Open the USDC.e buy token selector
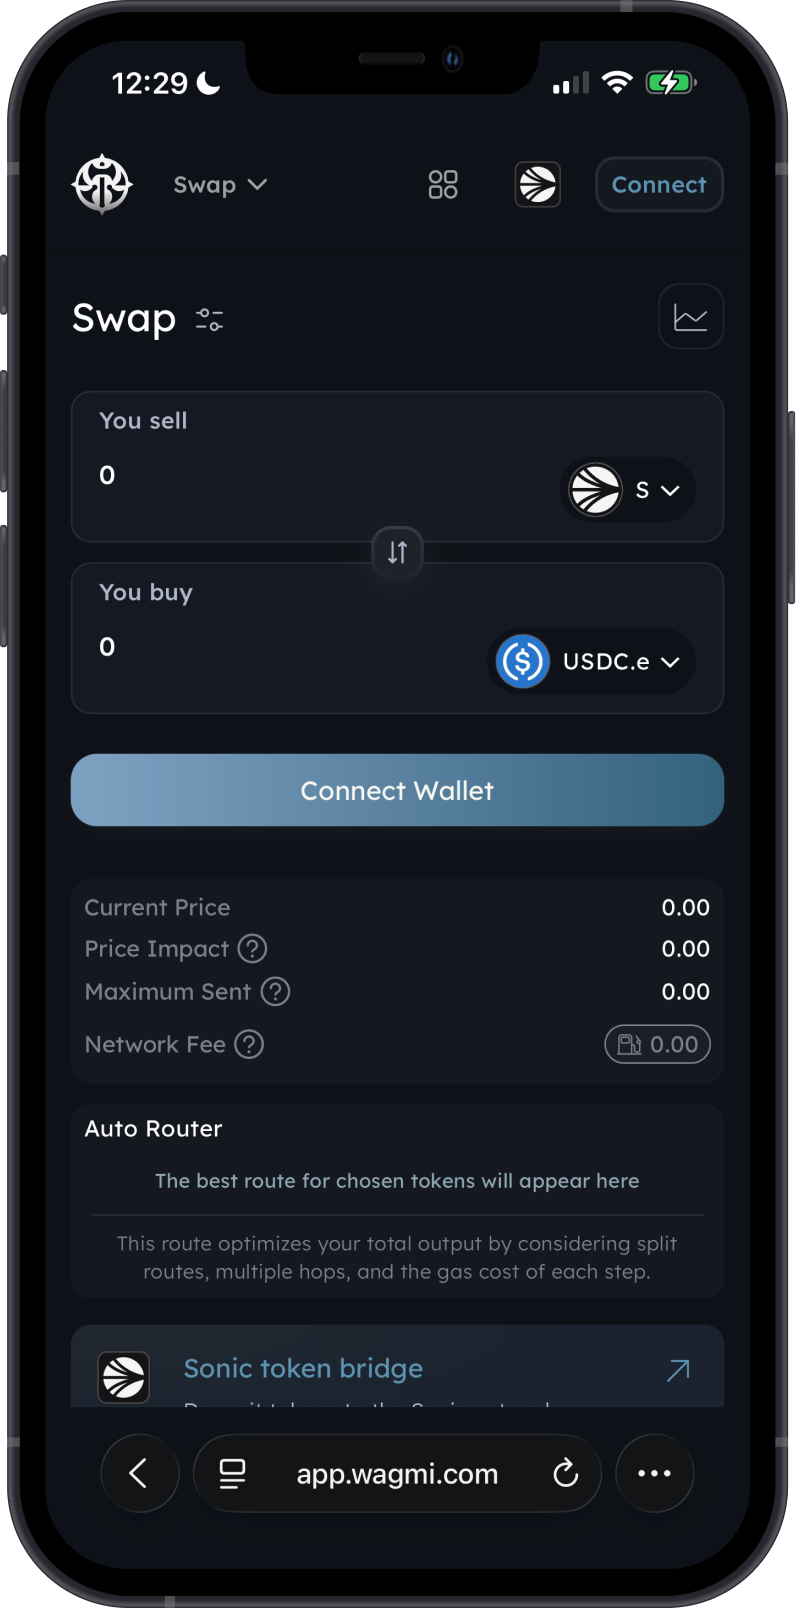796x1608 pixels. click(591, 661)
